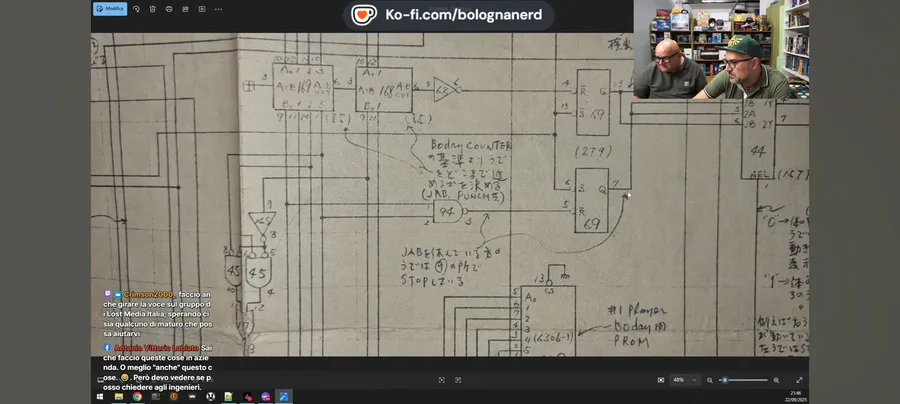
Task: Print the image using printer icon
Action: coord(169,9)
